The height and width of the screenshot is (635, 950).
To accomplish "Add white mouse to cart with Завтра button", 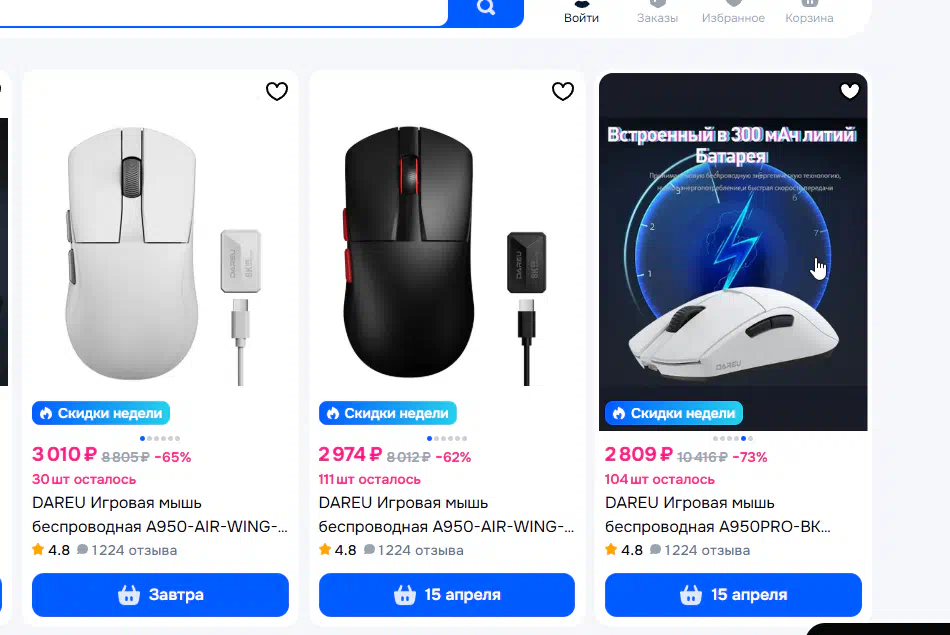I will [160, 595].
